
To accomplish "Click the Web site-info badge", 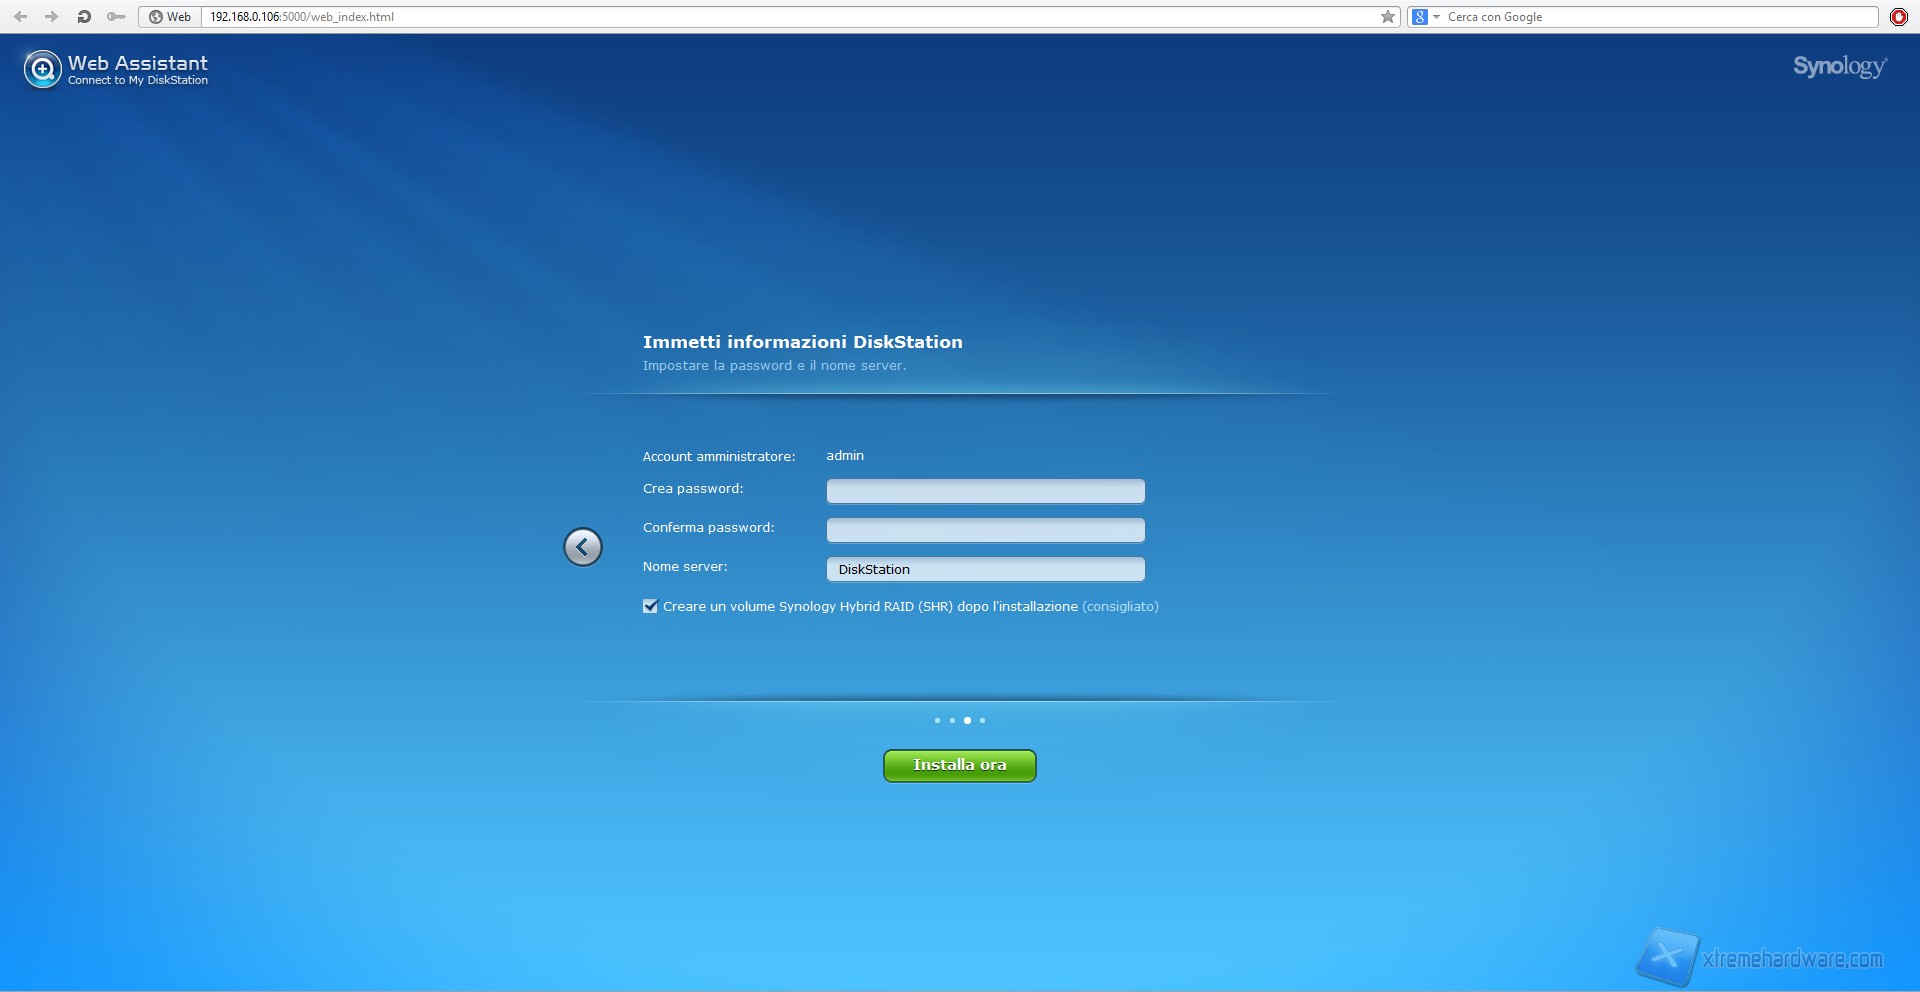I will pos(170,17).
